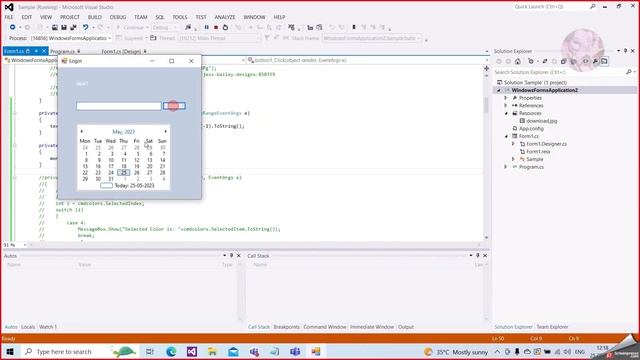Expand the Form1.Designer.cs node
The width and height of the screenshot is (640, 360).
tap(513, 144)
